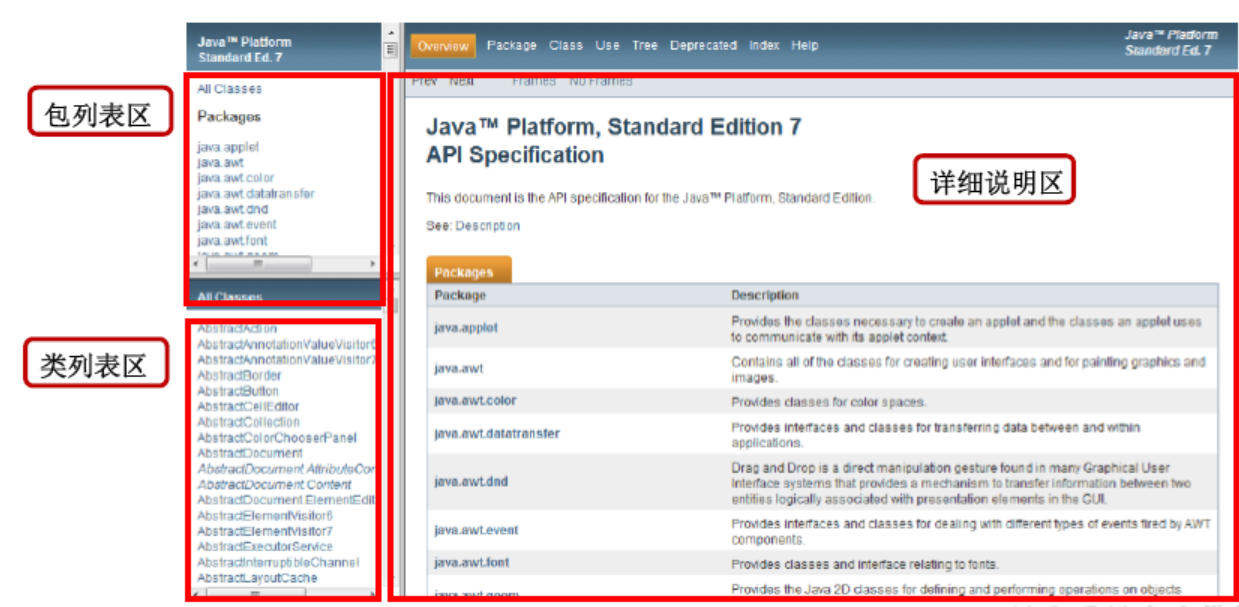Open All Classes link in package frame

click(229, 89)
